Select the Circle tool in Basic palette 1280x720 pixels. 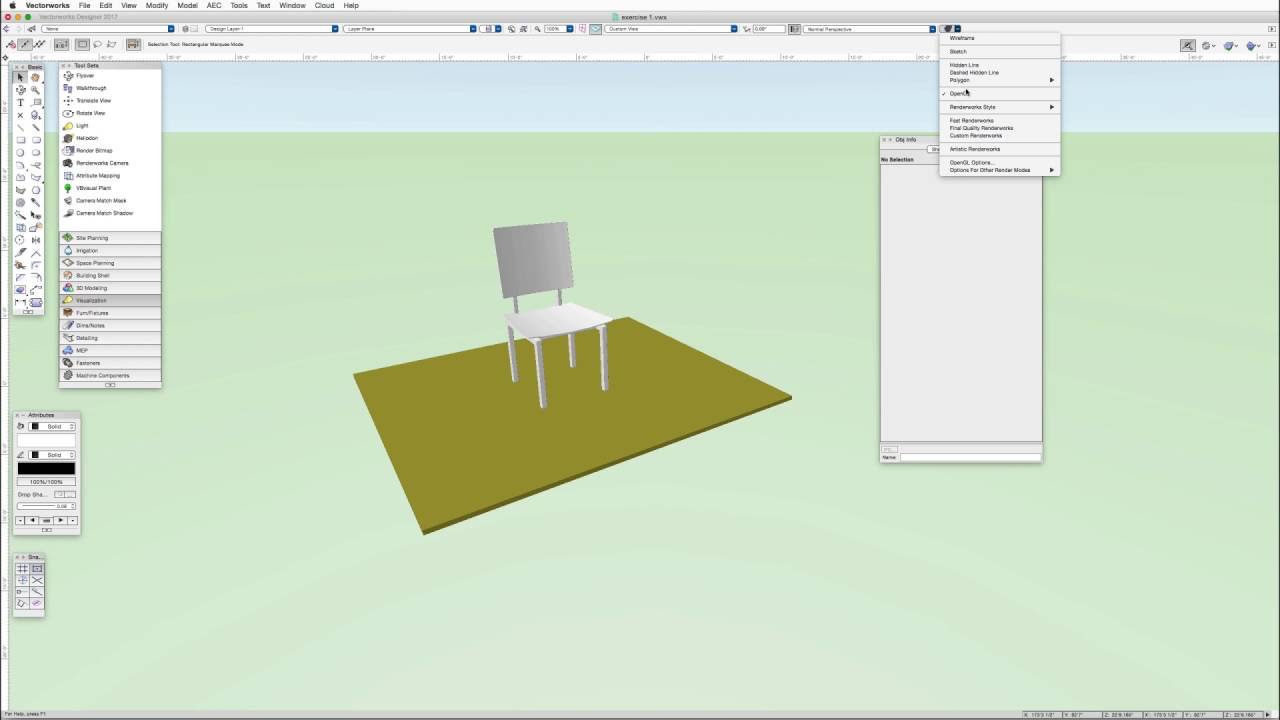pos(20,153)
